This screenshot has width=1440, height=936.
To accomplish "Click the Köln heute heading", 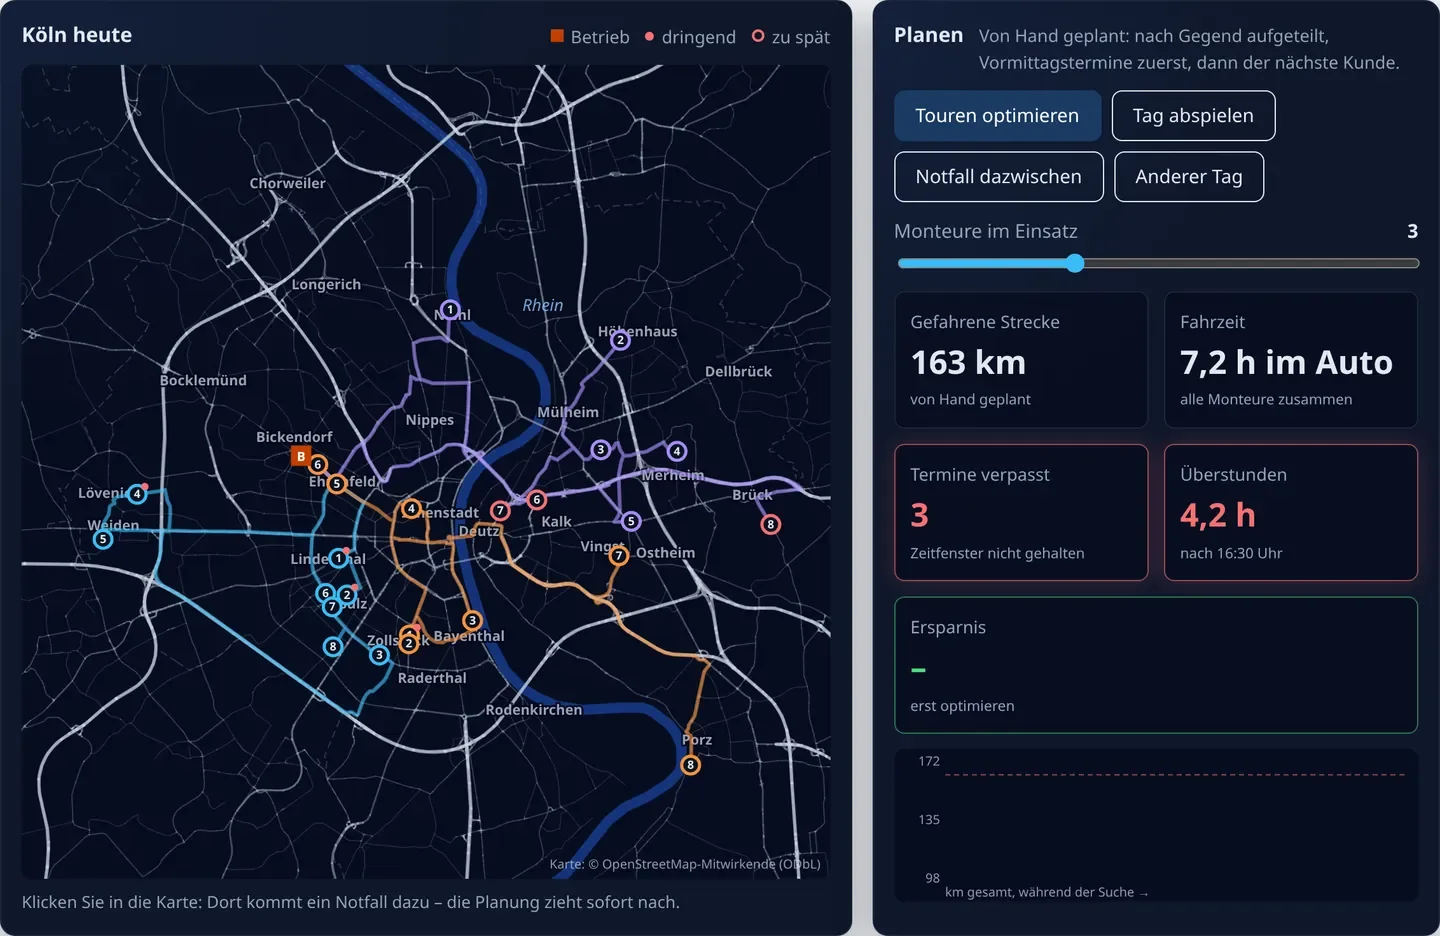I will pyautogui.click(x=77, y=35).
